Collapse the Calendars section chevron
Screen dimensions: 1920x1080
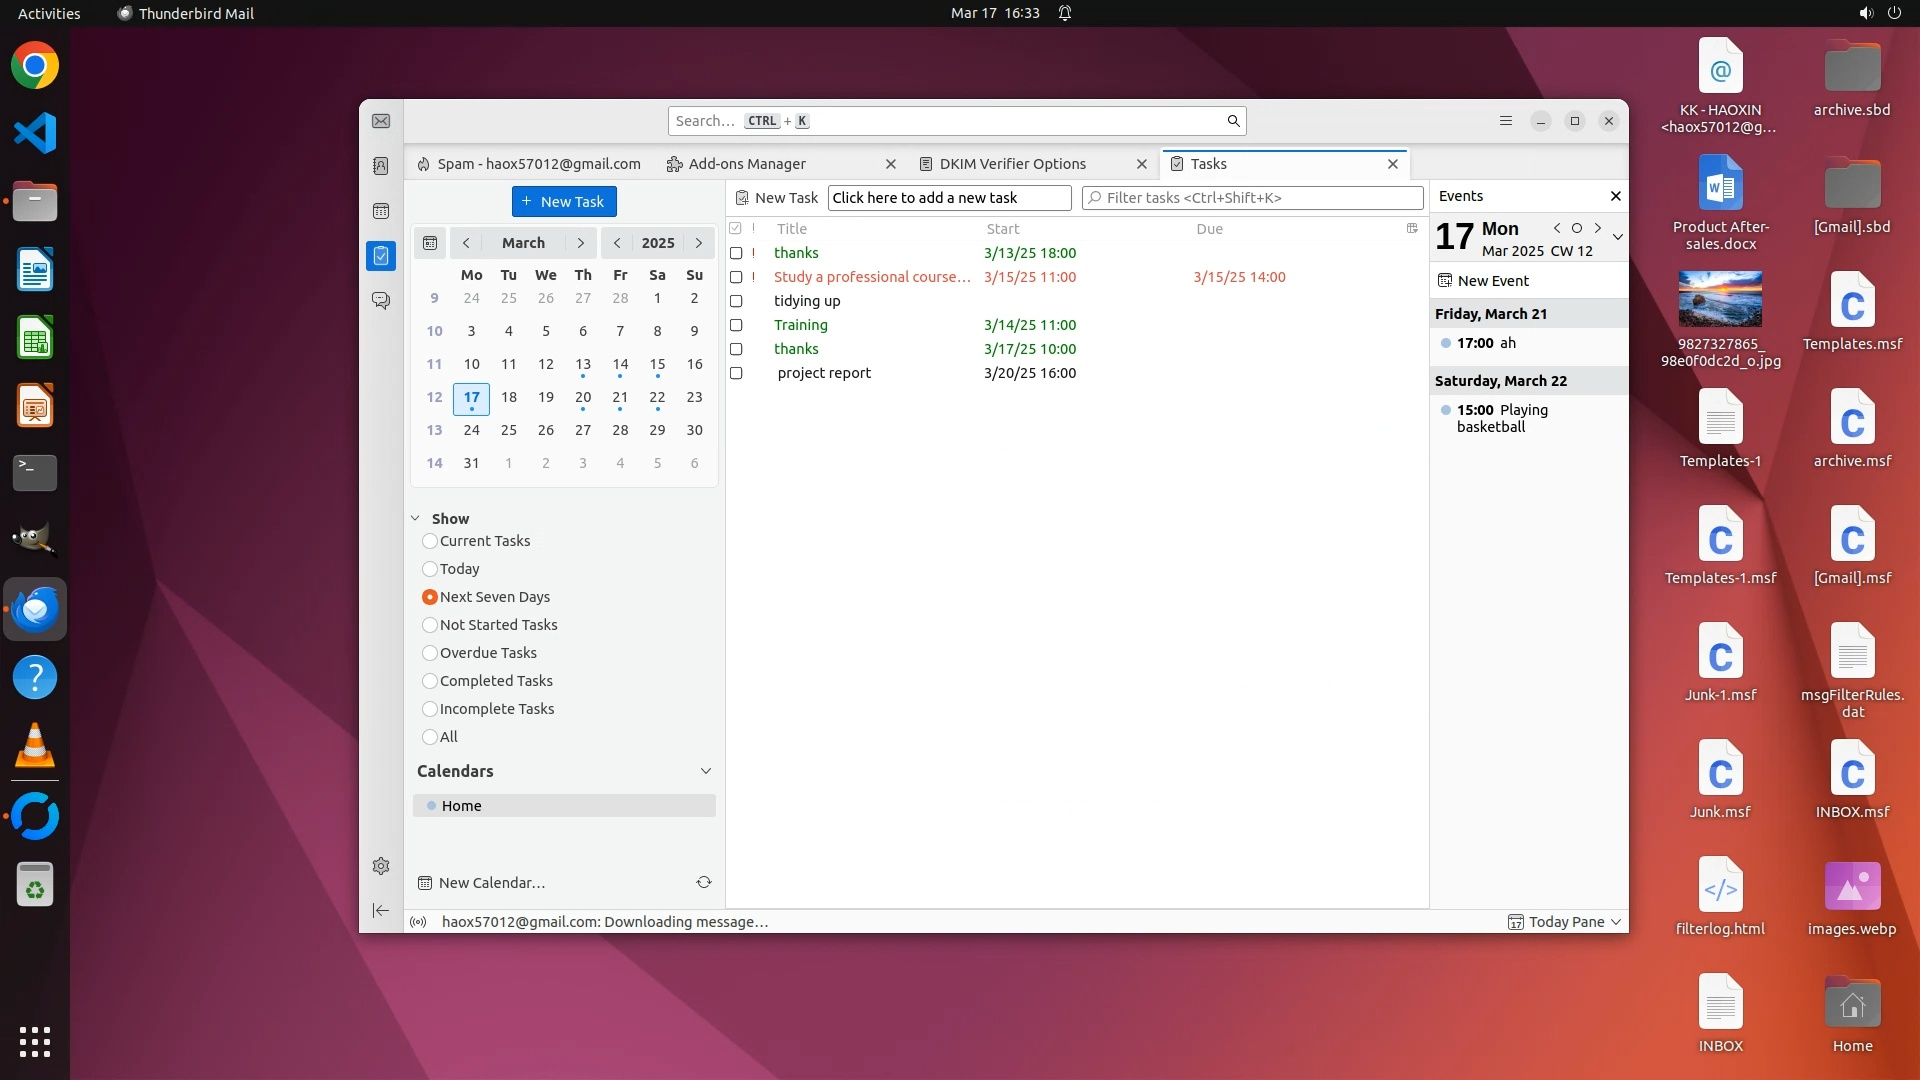(706, 771)
